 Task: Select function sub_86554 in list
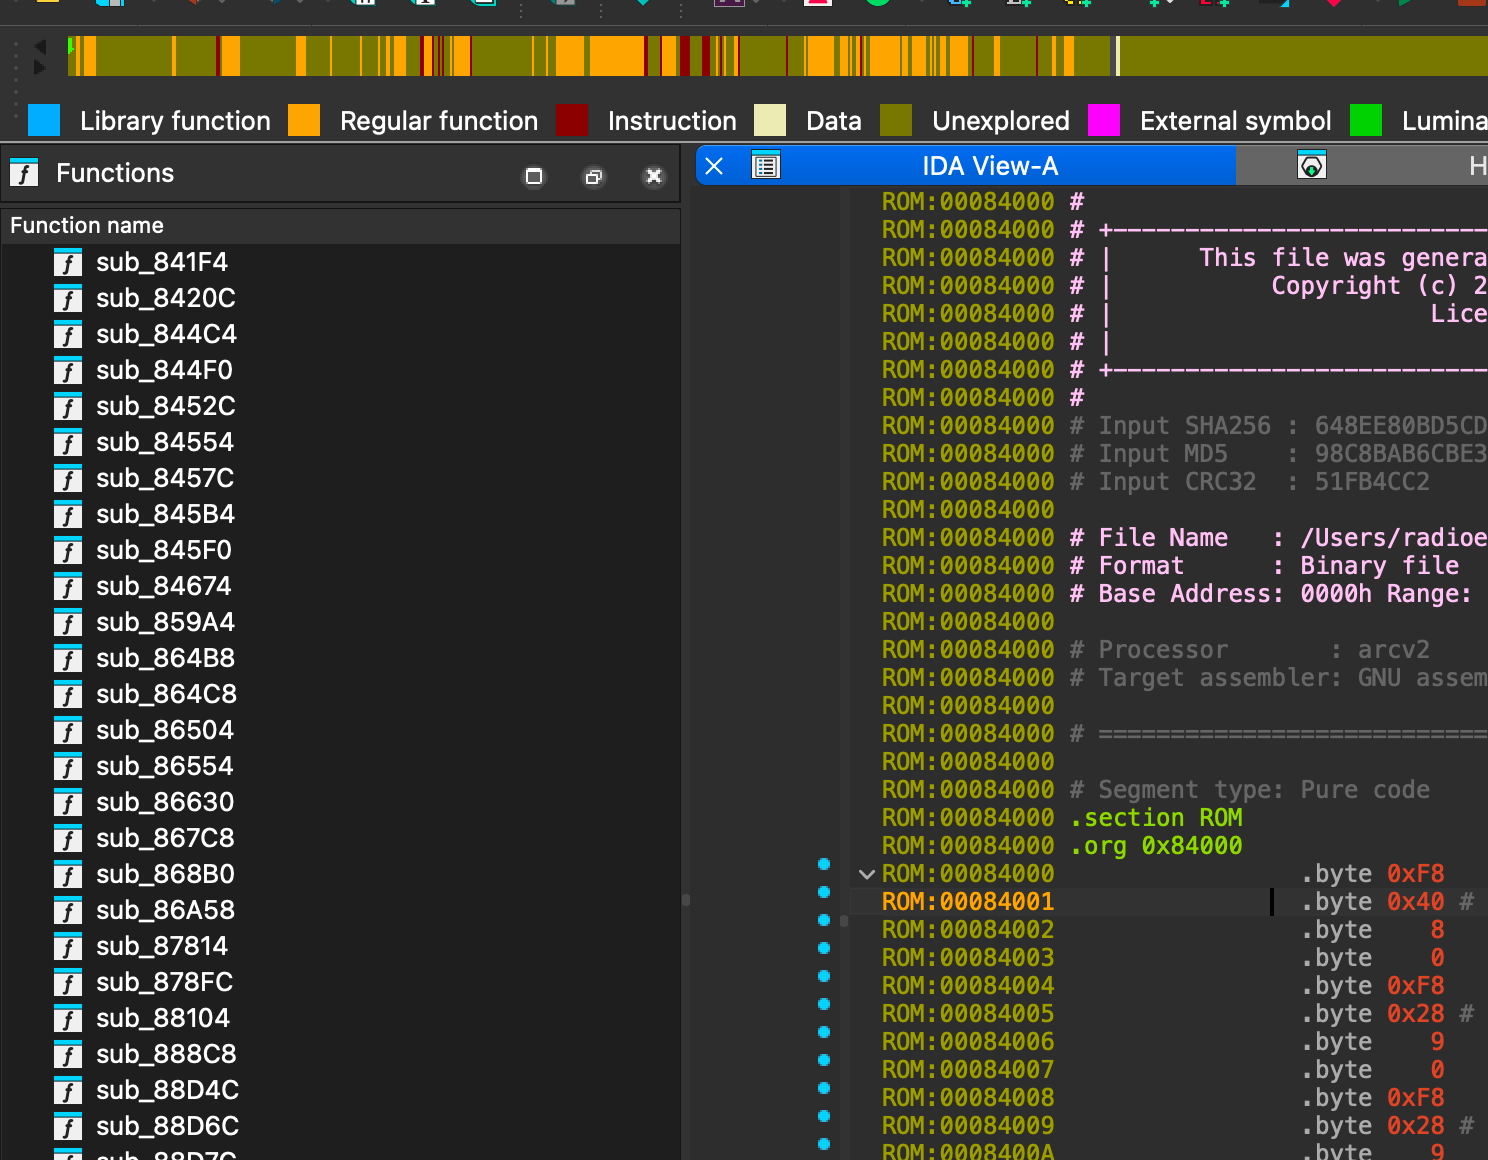pyautogui.click(x=340, y=766)
